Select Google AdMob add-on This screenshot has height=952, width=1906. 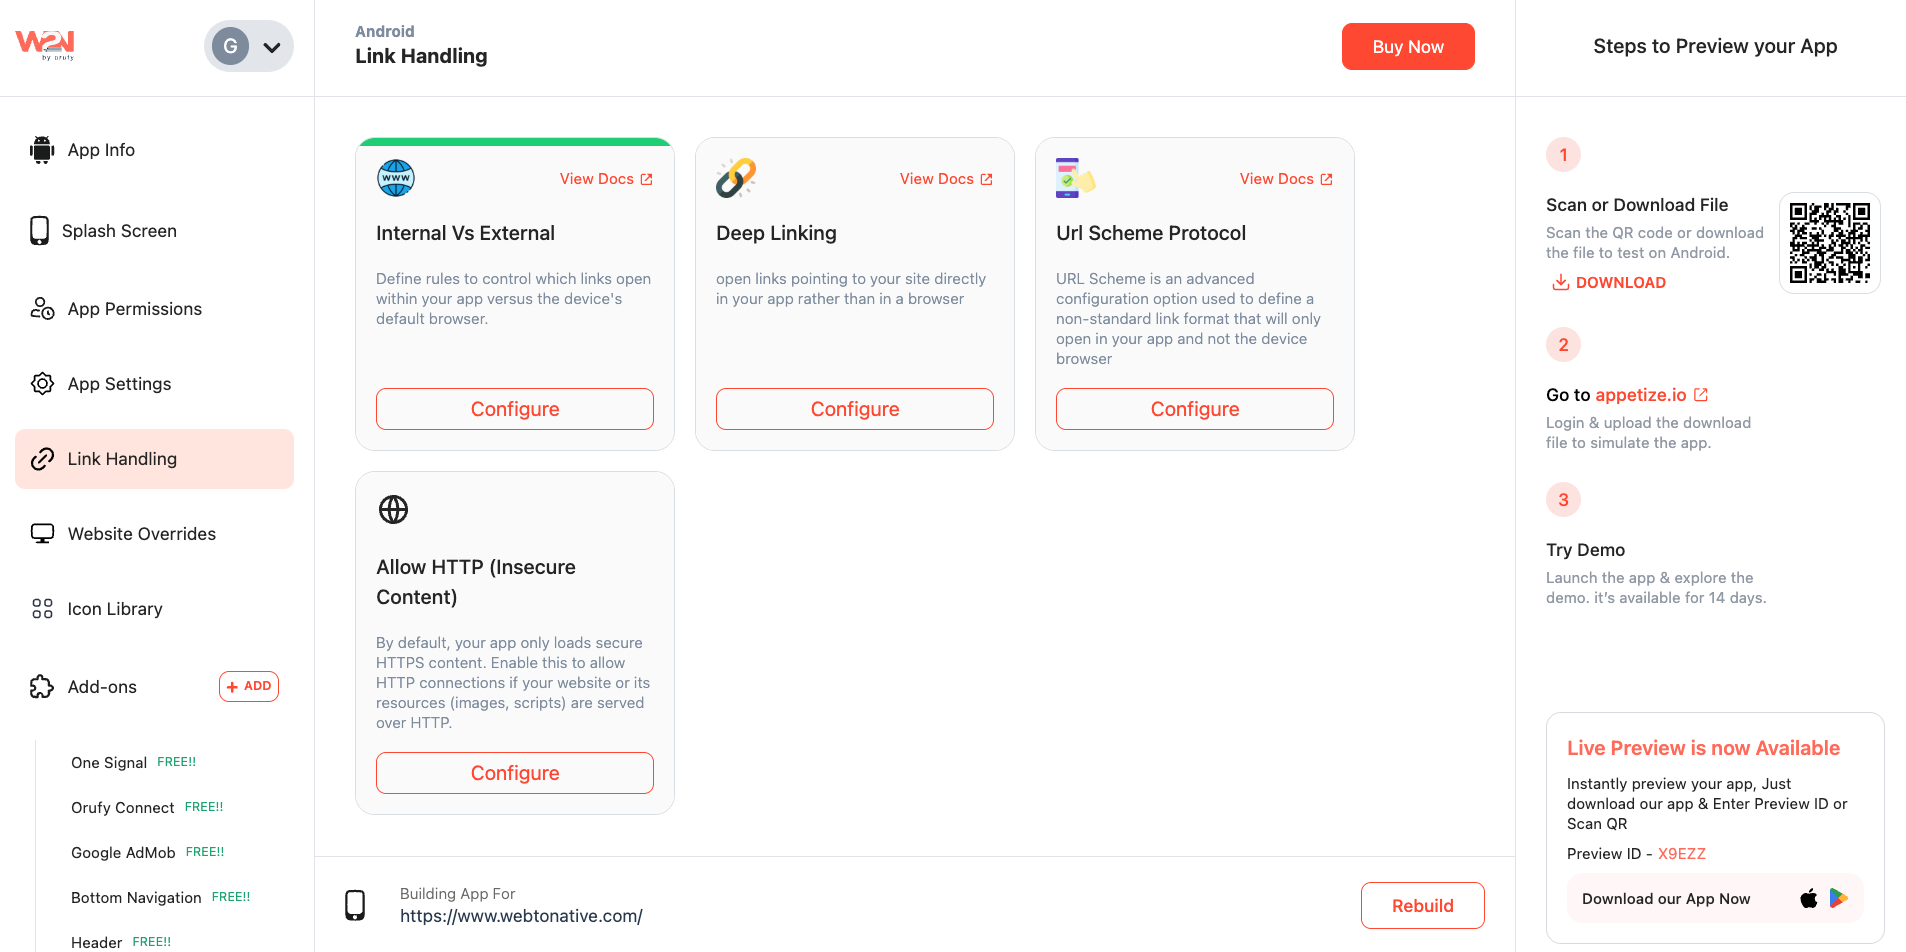[123, 853]
